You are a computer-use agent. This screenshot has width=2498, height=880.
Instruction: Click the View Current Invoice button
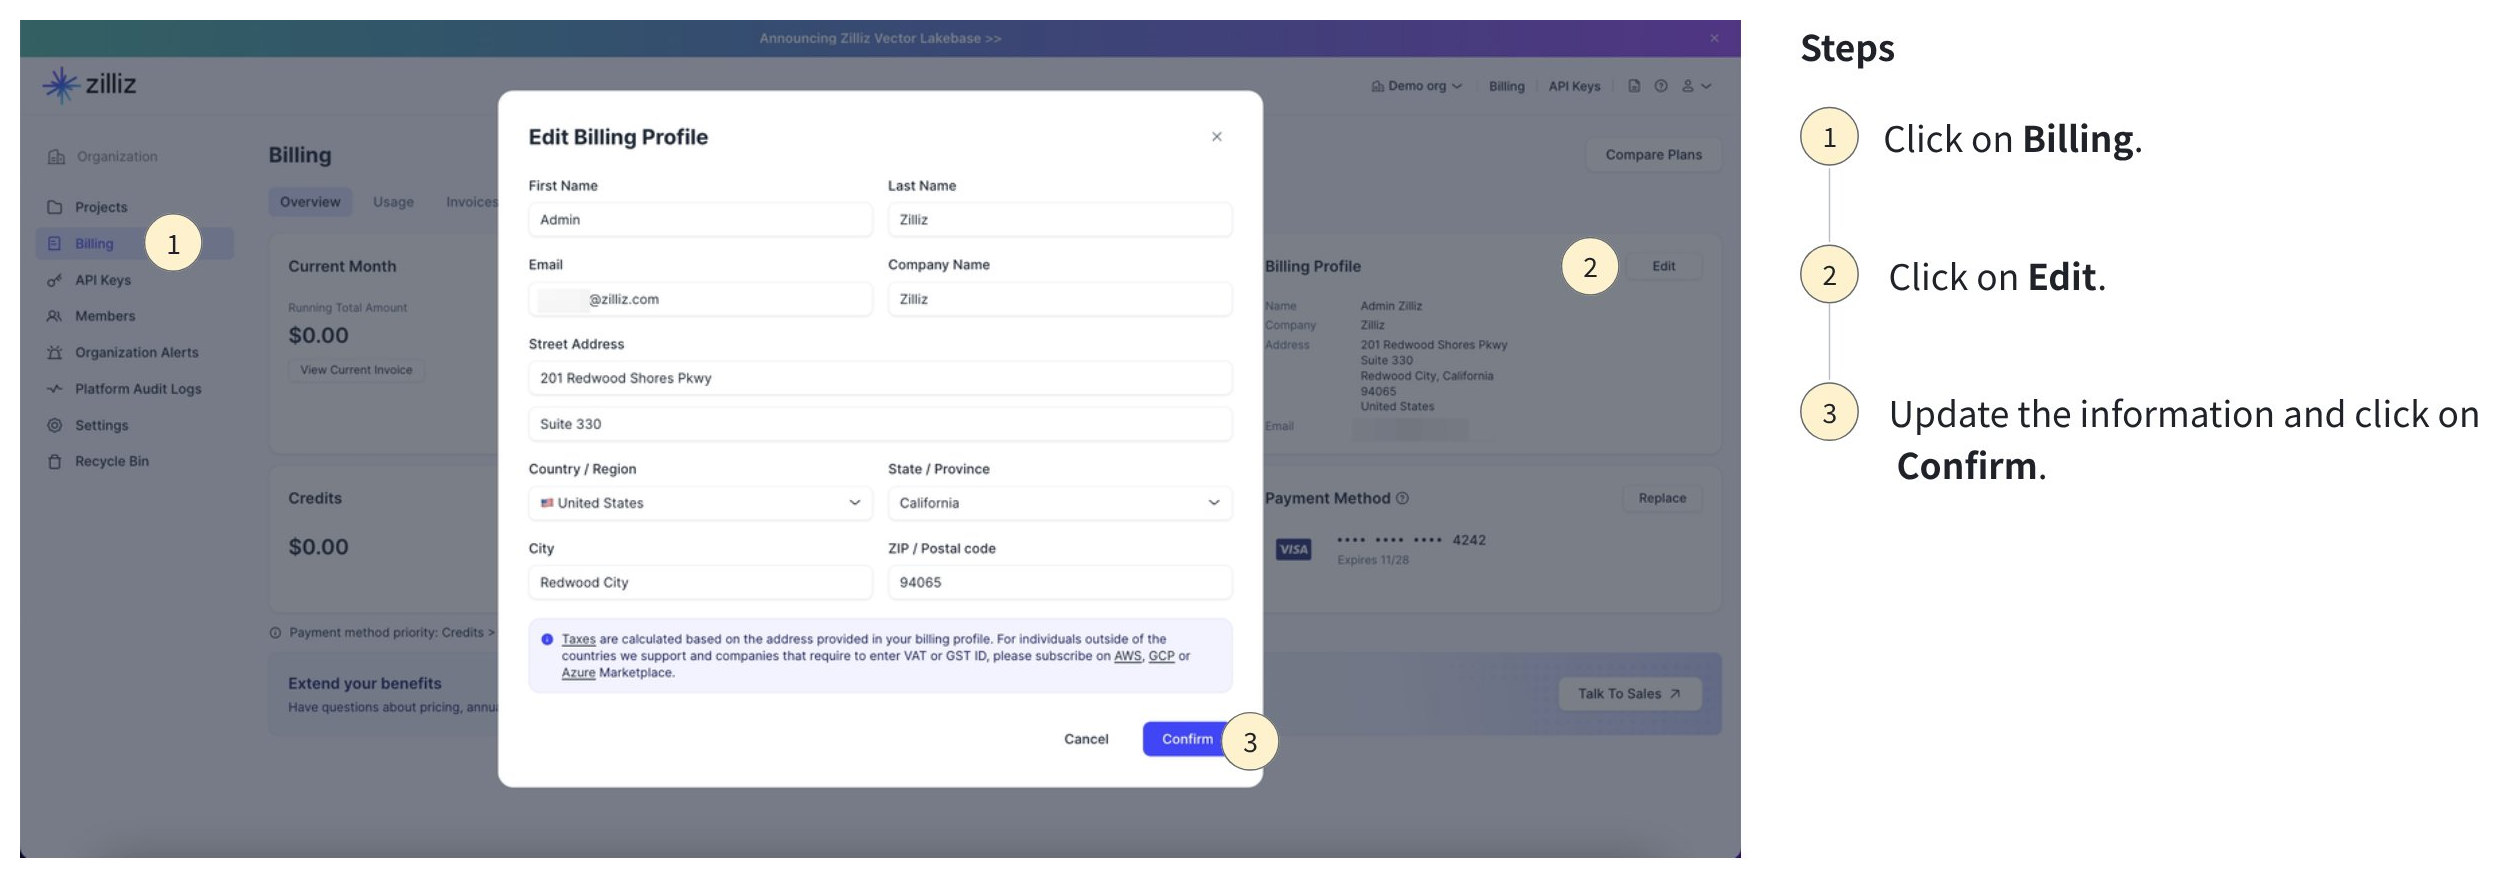tap(356, 370)
